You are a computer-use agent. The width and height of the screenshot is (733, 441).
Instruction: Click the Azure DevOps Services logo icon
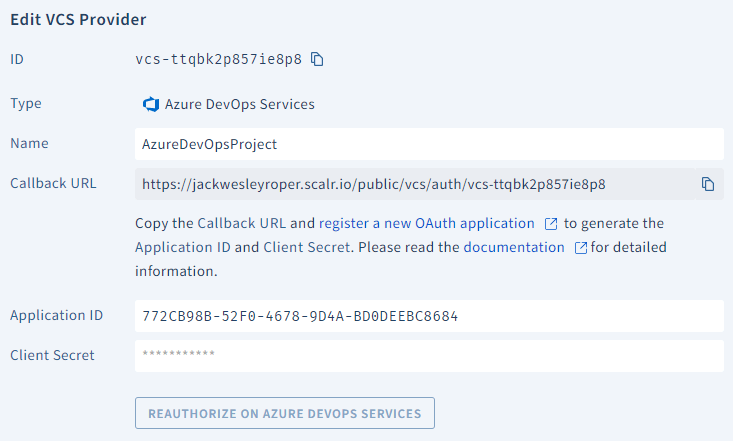(x=151, y=104)
